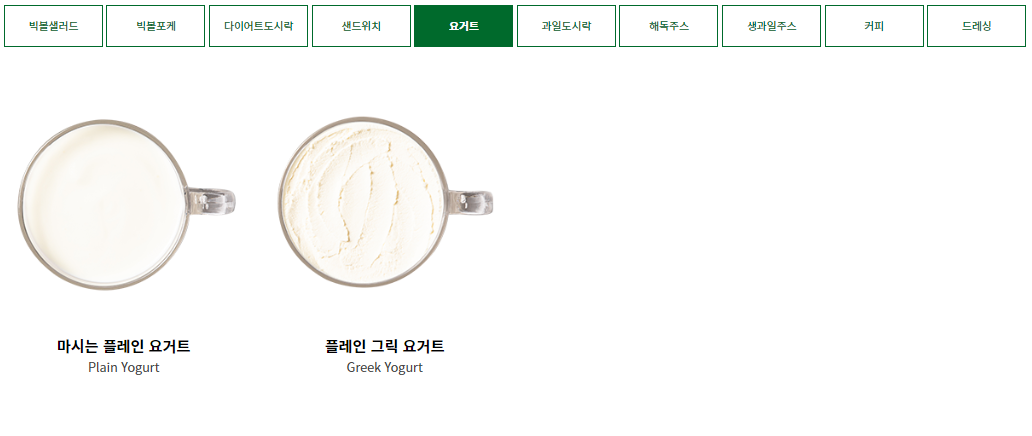Switch to the 빅볼포케 tab
The image size is (1032, 436).
coord(155,26)
